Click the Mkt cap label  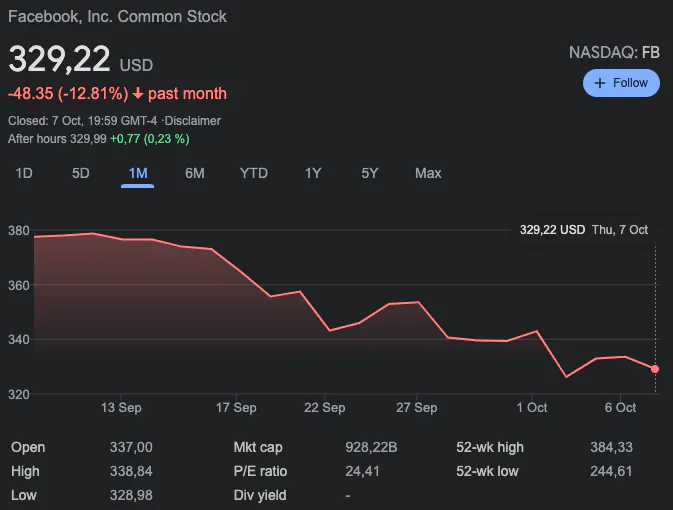click(258, 447)
